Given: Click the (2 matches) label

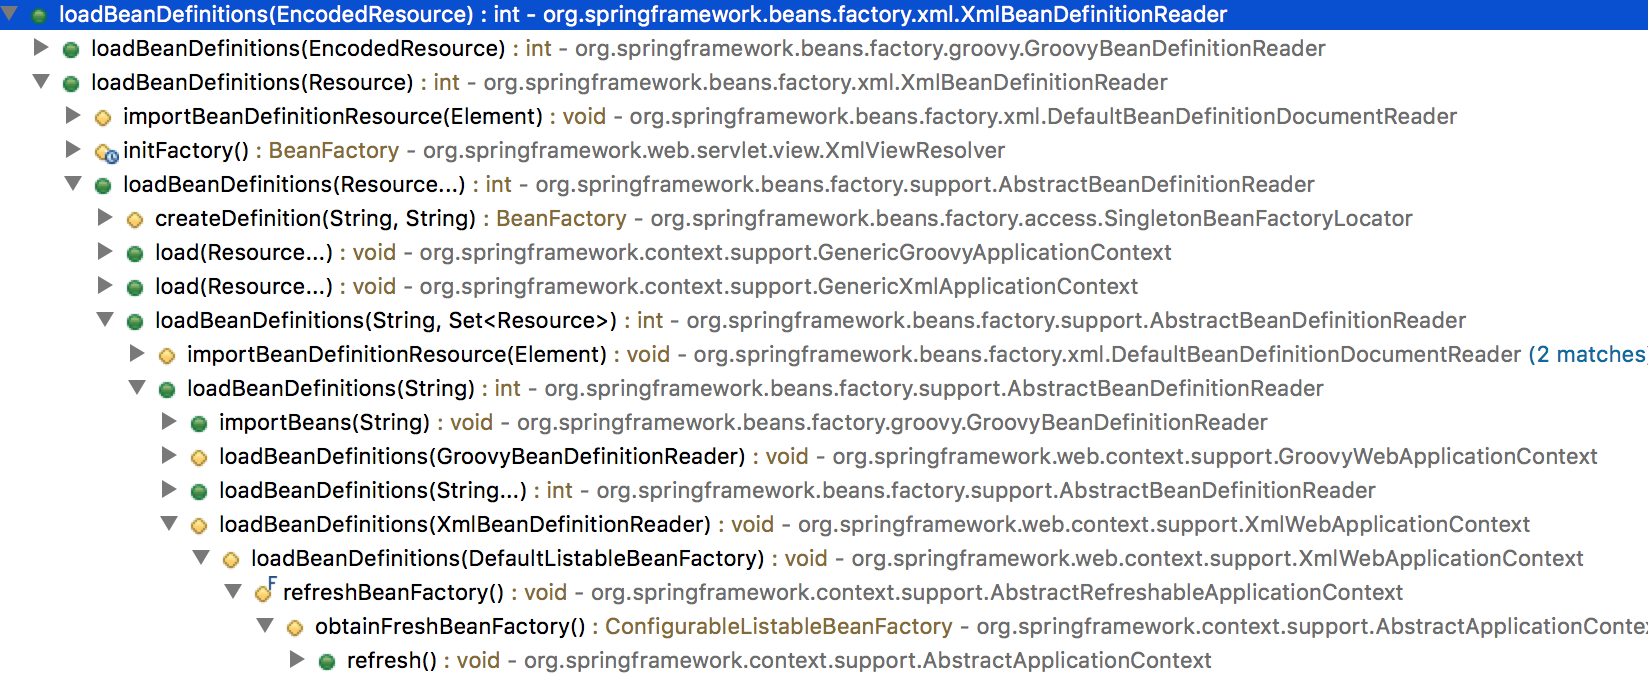Looking at the screenshot, I should click(1588, 355).
